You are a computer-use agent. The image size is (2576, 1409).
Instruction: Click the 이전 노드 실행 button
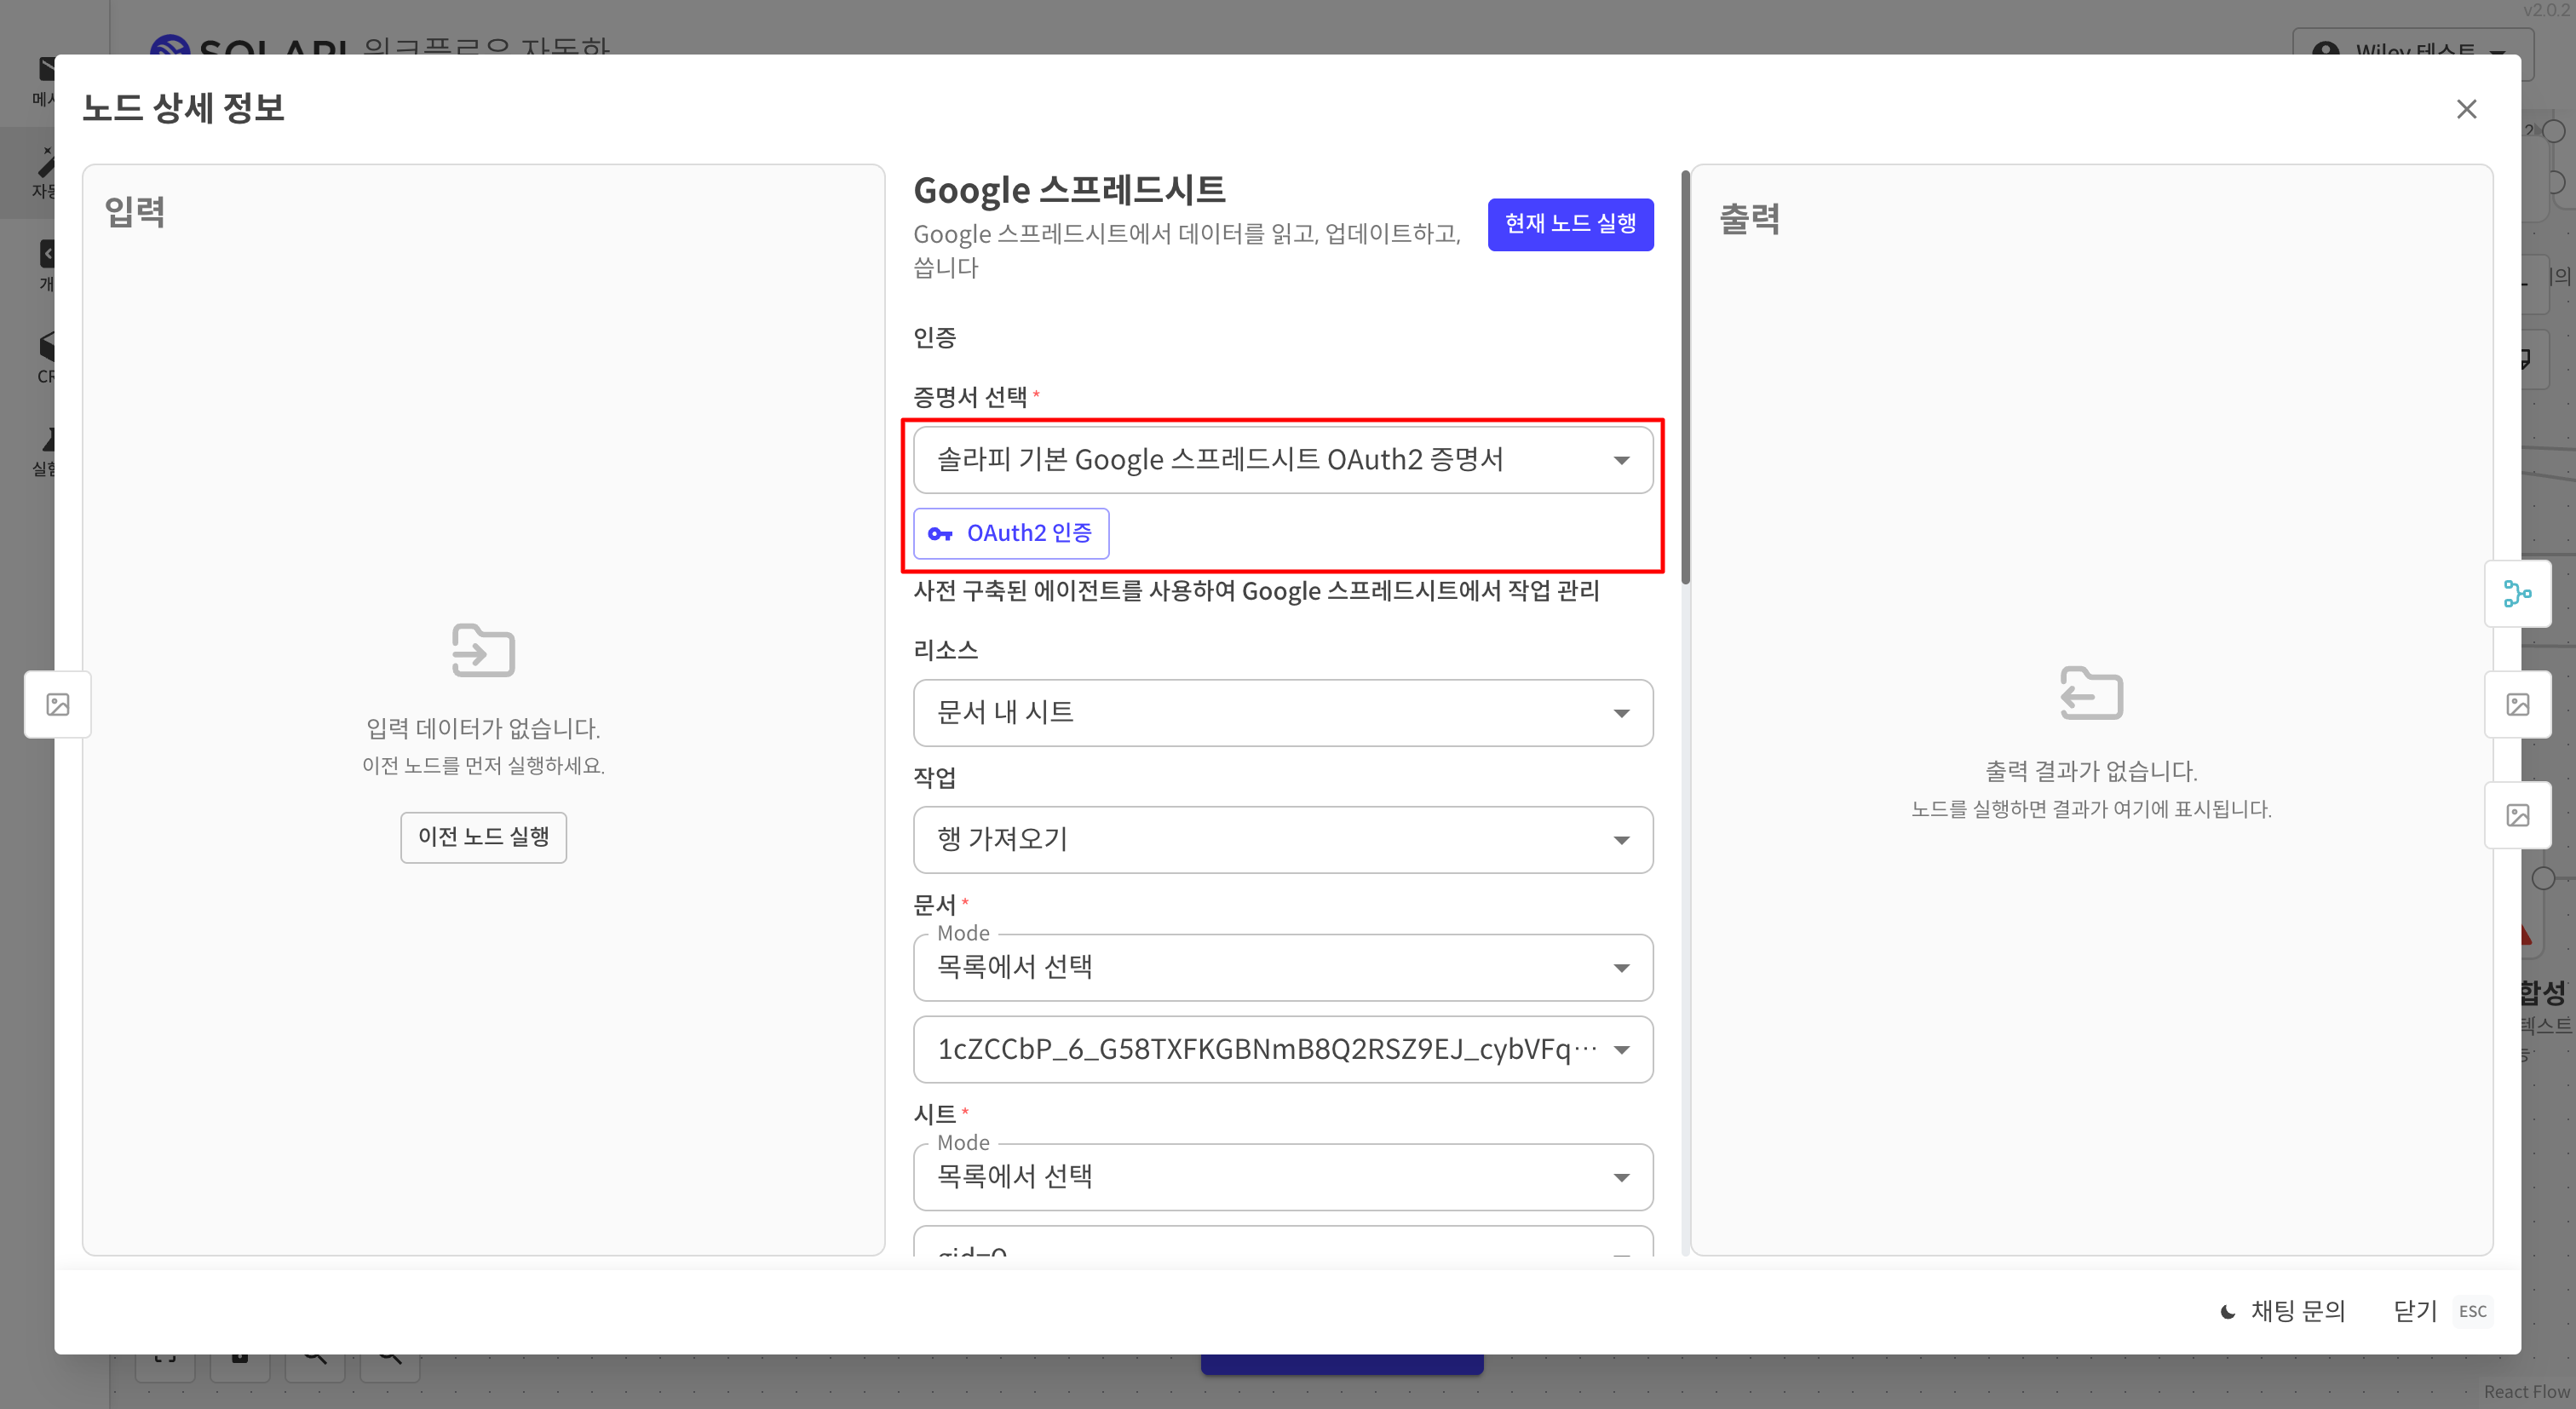tap(483, 837)
